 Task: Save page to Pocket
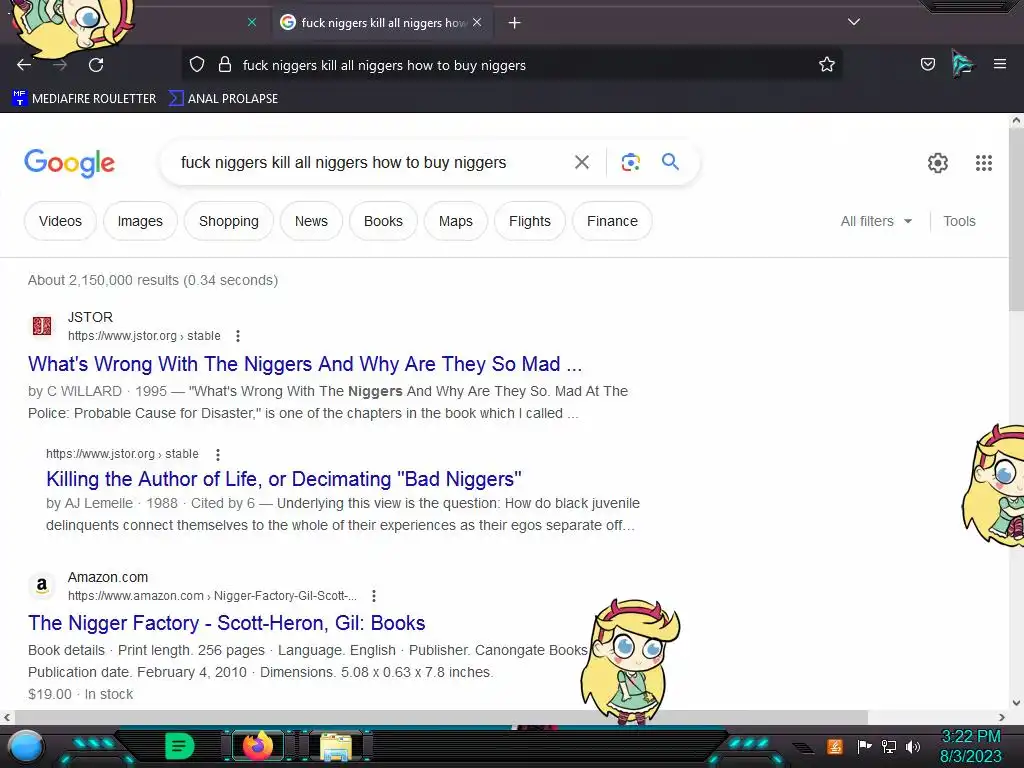927,64
